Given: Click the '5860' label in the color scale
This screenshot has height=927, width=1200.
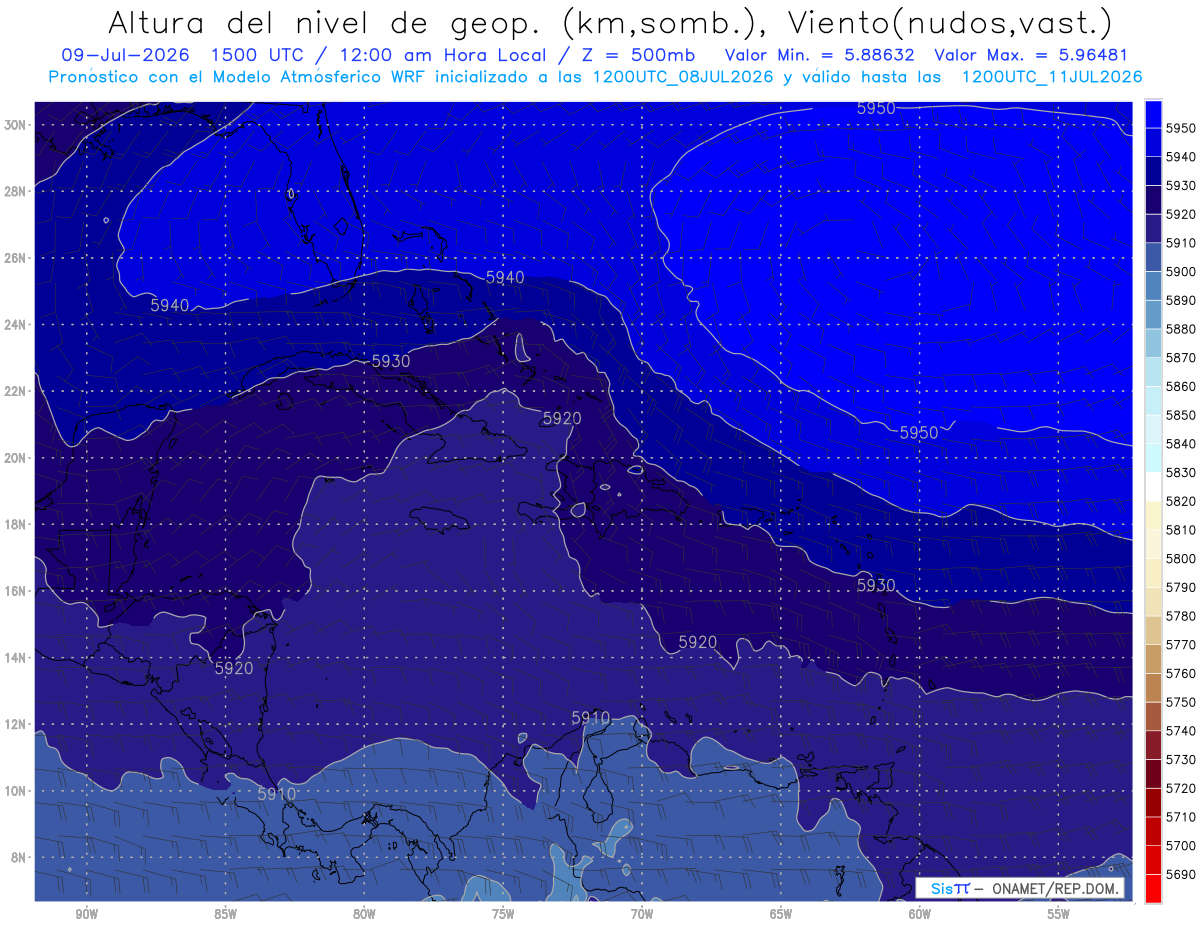Looking at the screenshot, I should pos(1181,386).
